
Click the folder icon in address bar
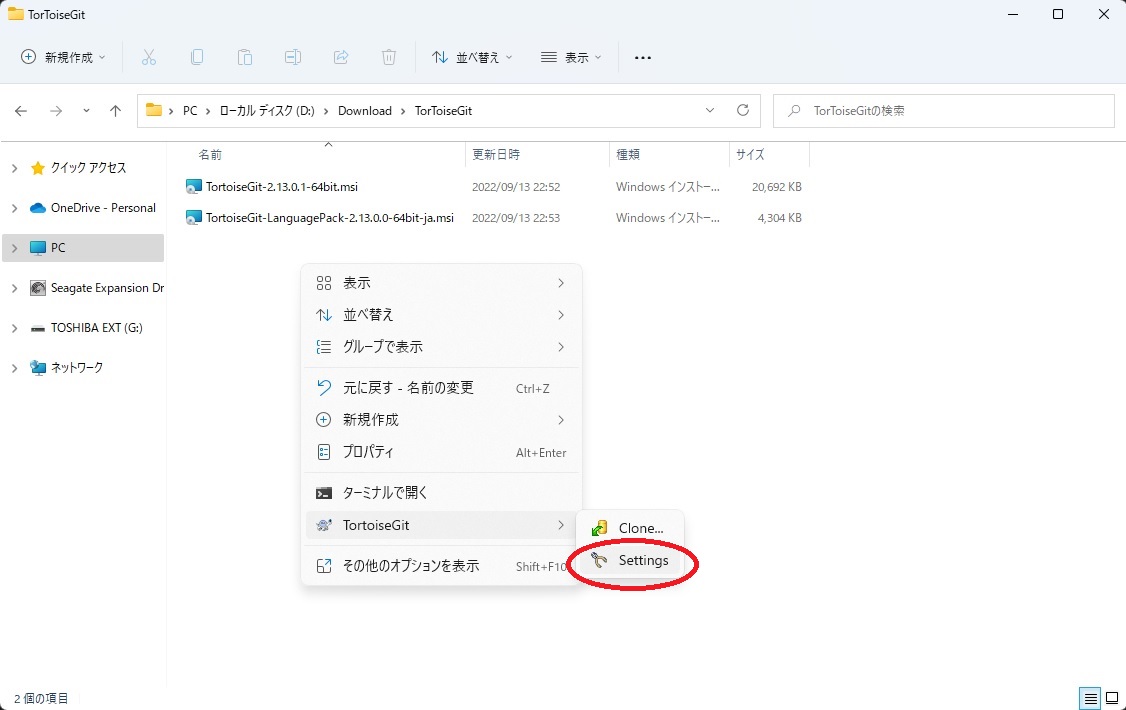(154, 110)
